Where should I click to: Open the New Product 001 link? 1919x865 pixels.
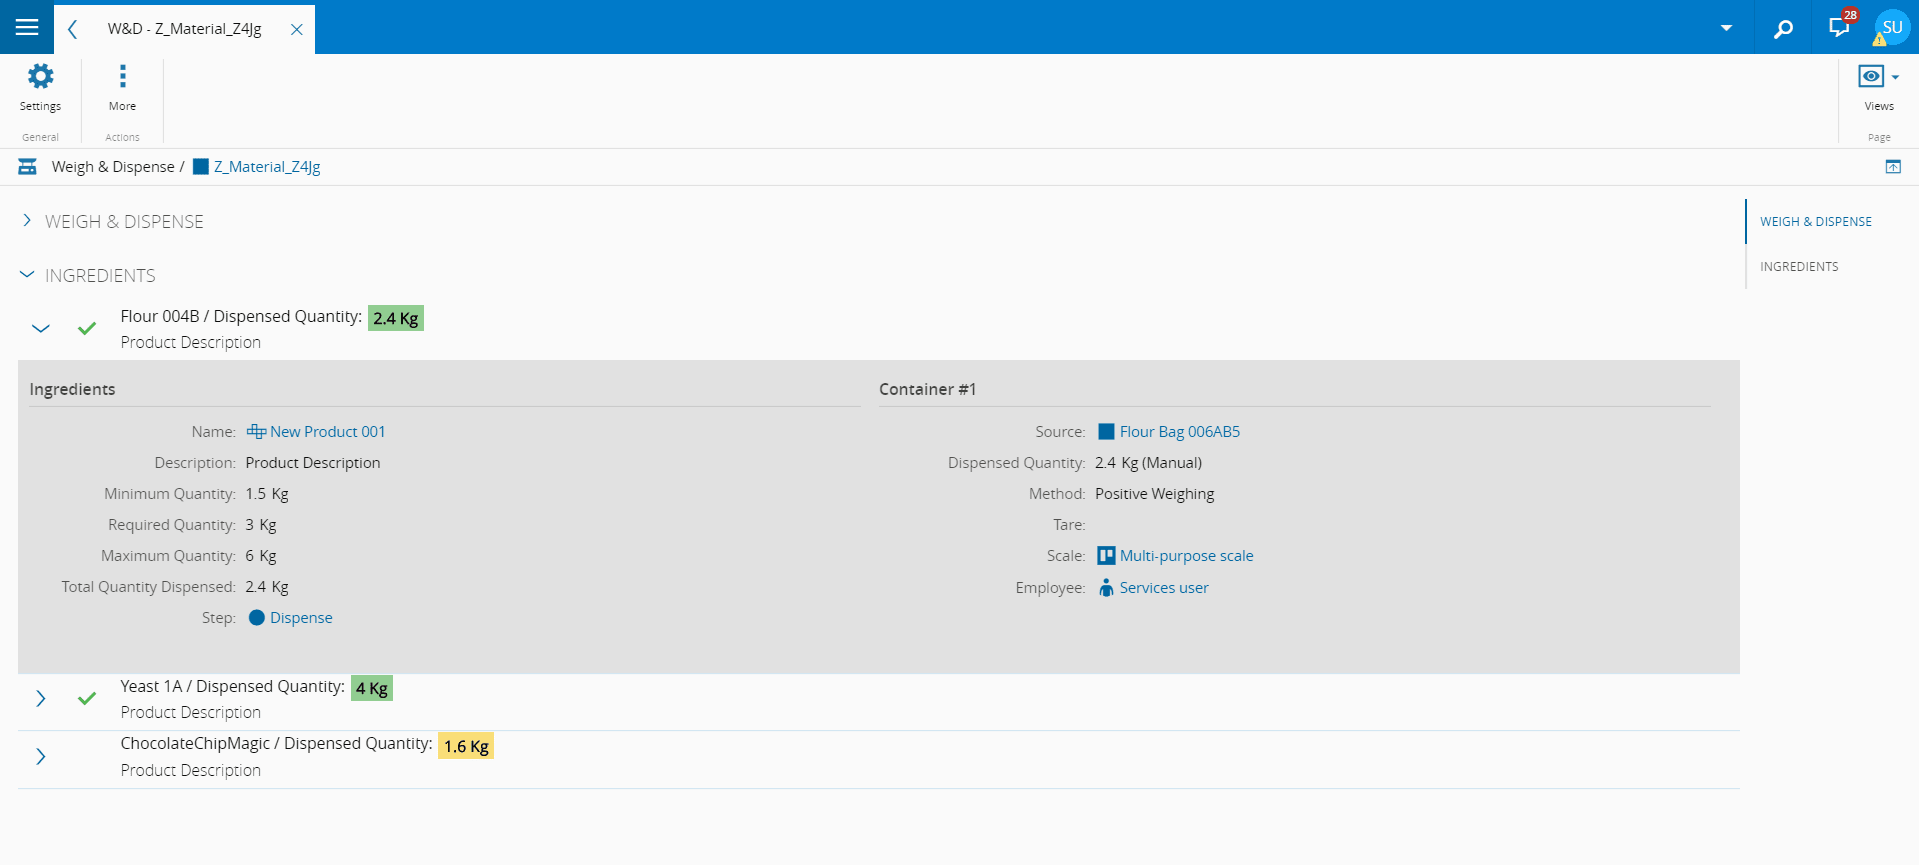click(327, 432)
